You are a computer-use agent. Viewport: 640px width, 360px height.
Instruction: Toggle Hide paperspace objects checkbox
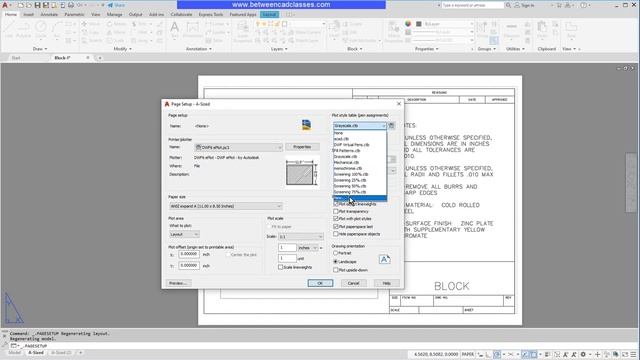point(336,234)
